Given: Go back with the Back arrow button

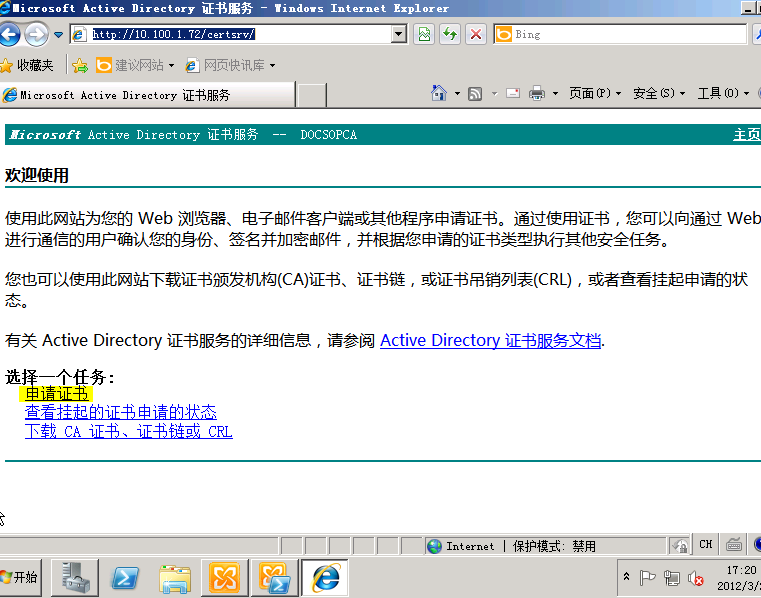Looking at the screenshot, I should pos(9,34).
